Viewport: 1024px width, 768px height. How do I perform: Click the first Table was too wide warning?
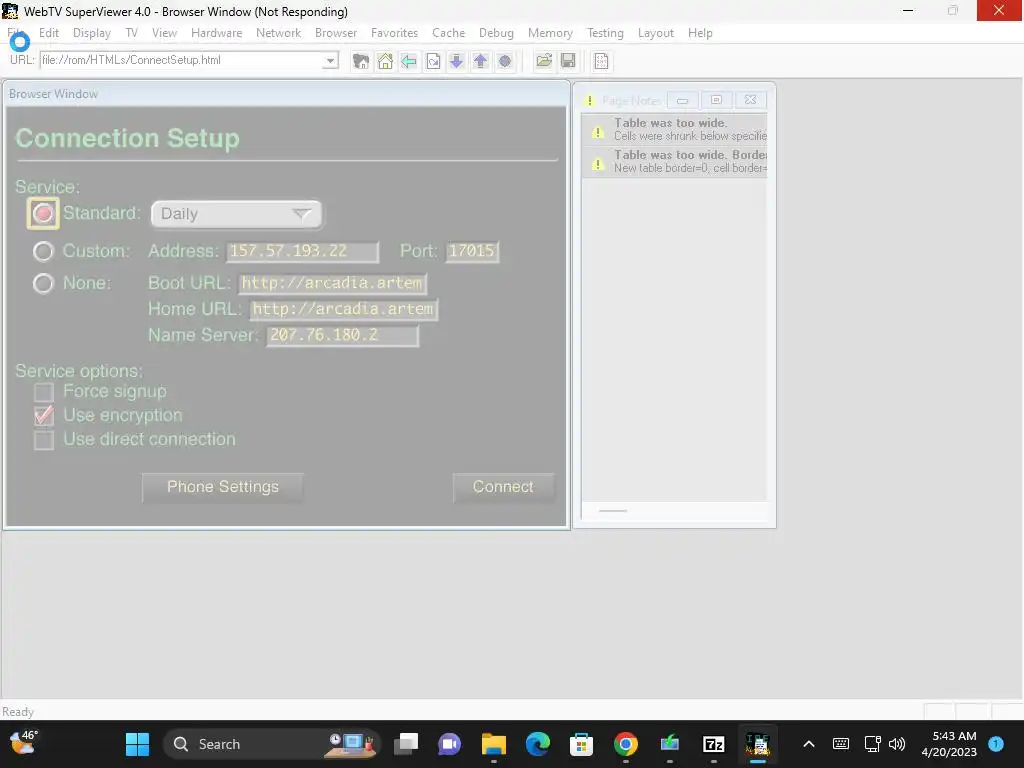coord(674,129)
